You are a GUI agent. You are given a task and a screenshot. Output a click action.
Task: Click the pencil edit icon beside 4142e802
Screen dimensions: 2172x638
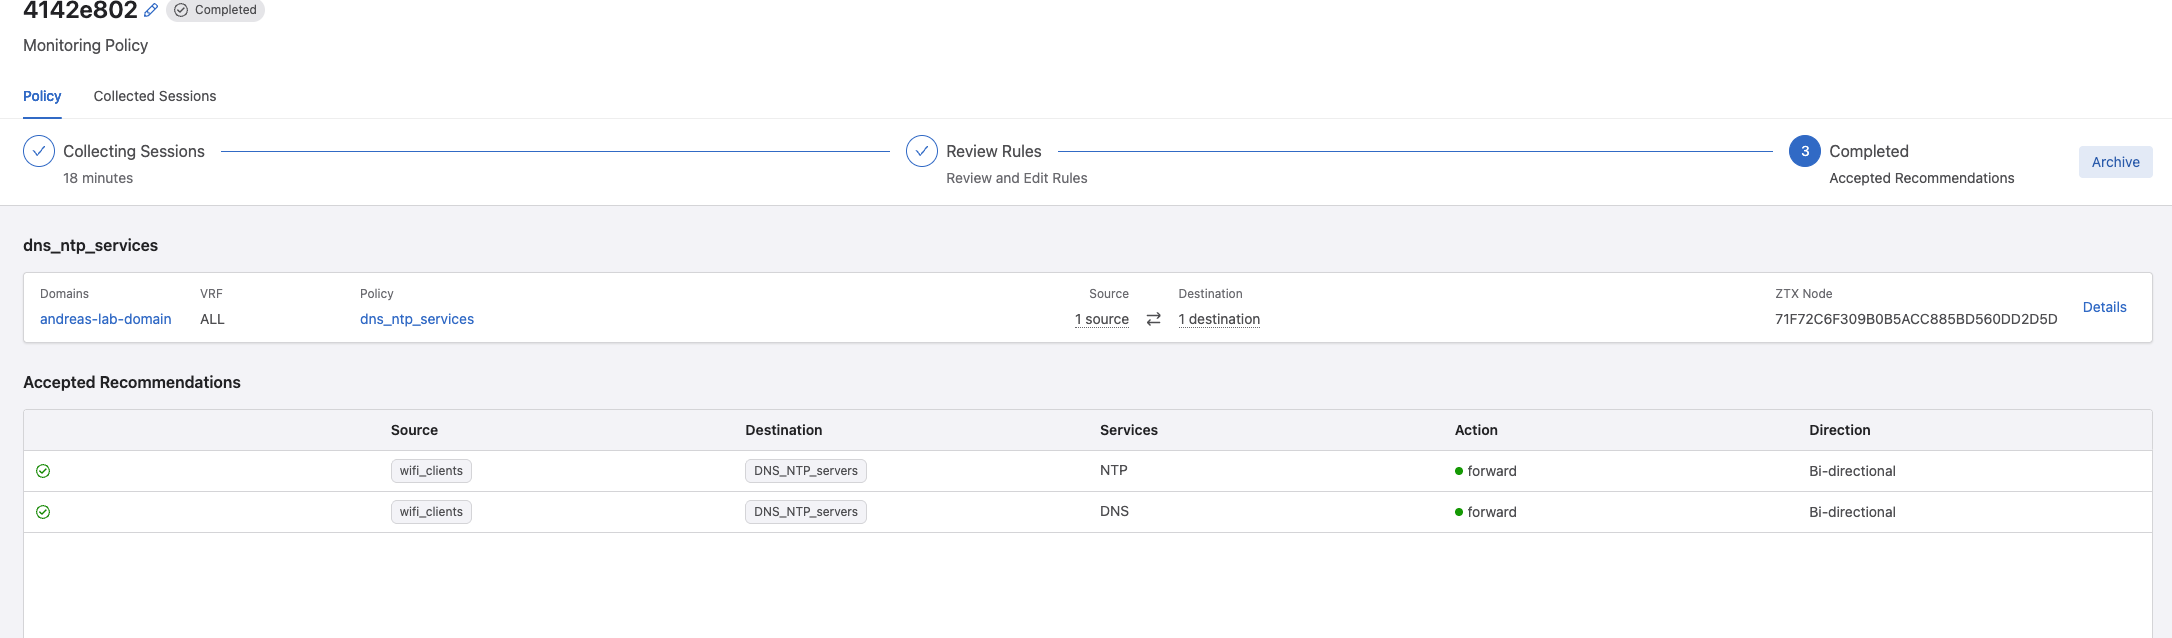click(151, 10)
